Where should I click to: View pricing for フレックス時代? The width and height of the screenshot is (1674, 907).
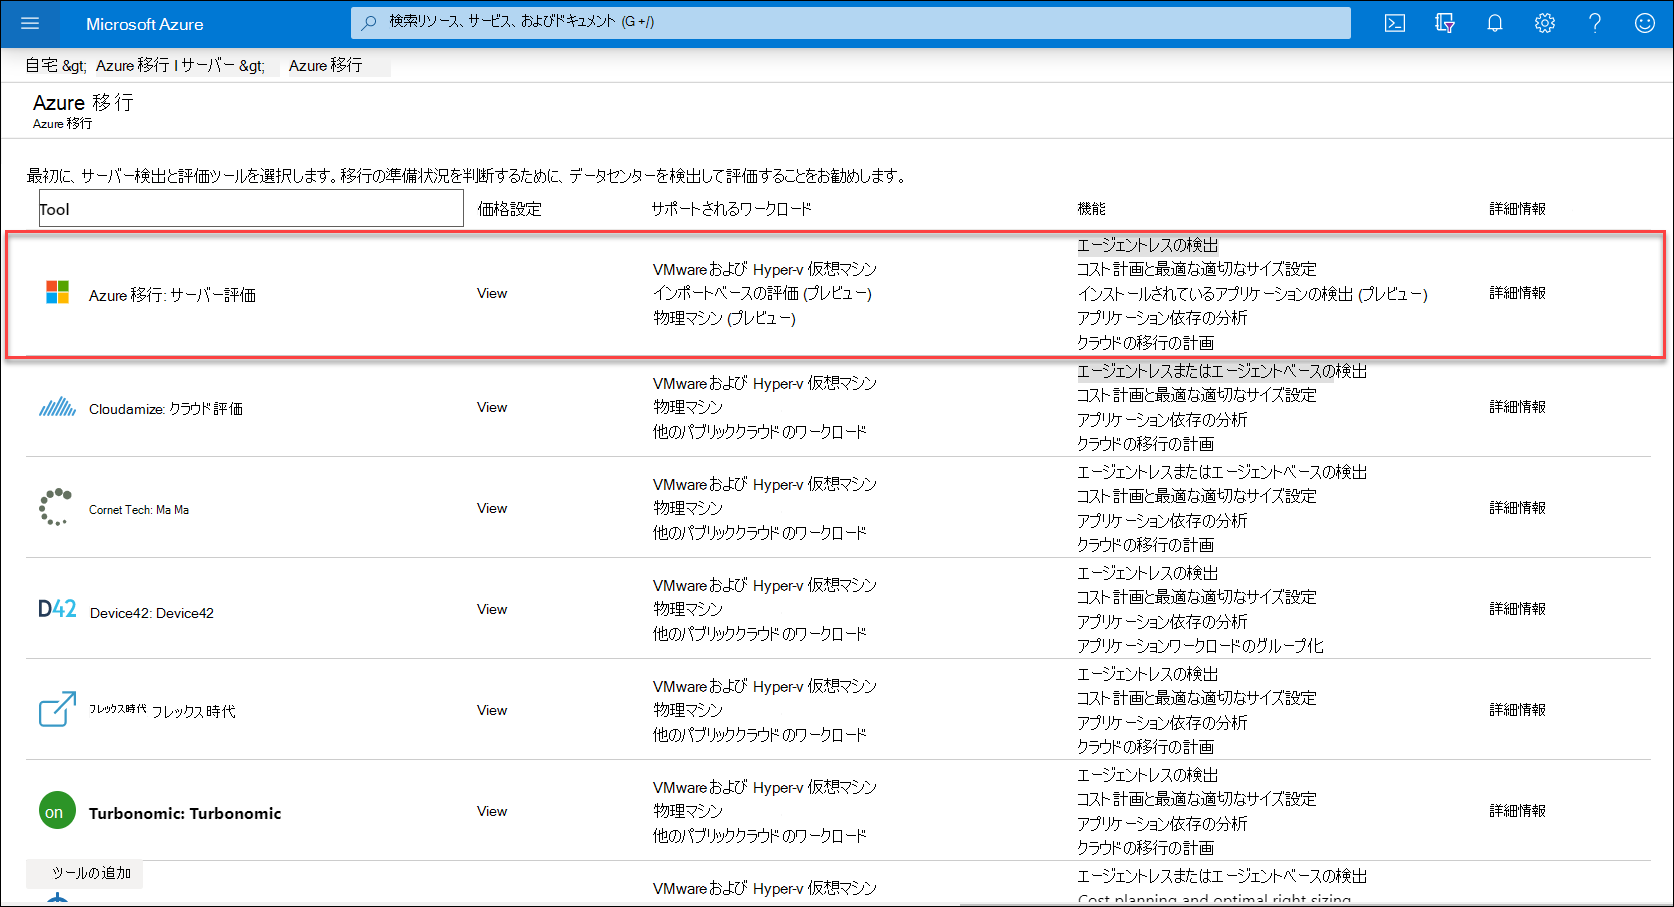click(x=492, y=710)
